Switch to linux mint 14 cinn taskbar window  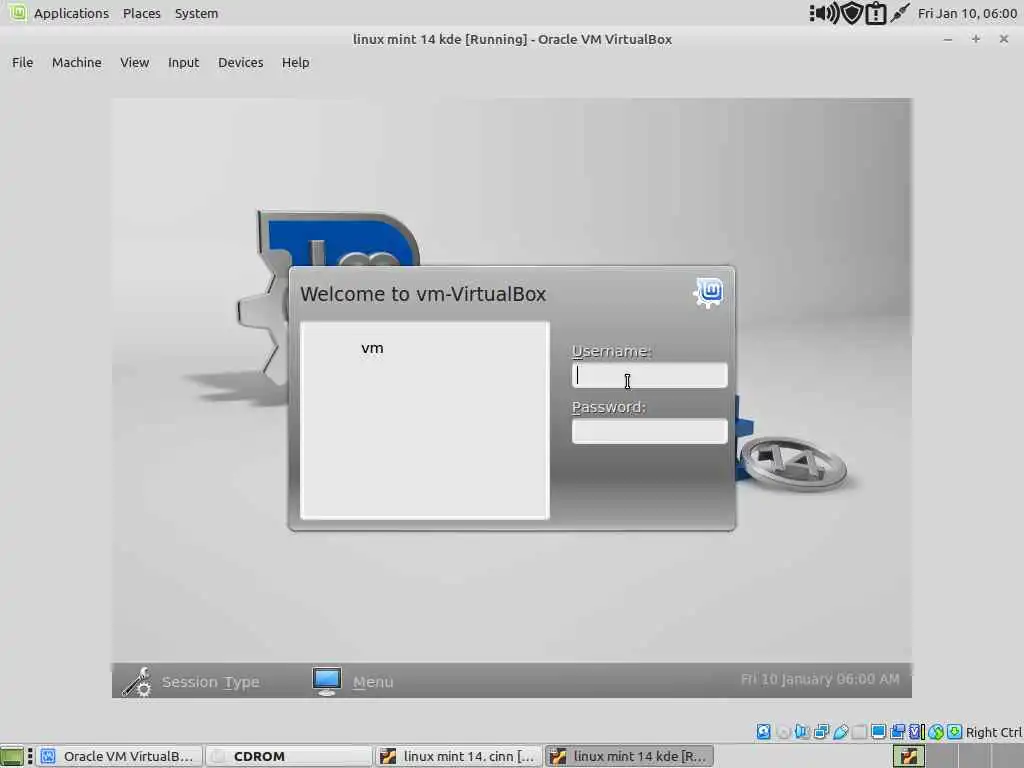click(460, 756)
